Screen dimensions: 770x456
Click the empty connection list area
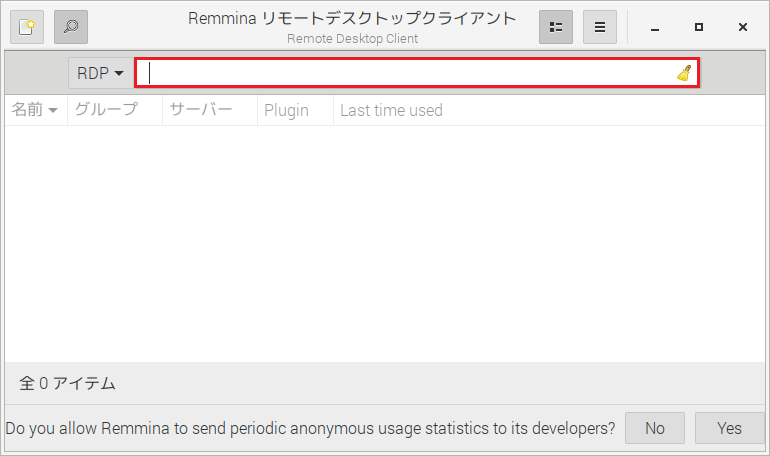point(385,240)
